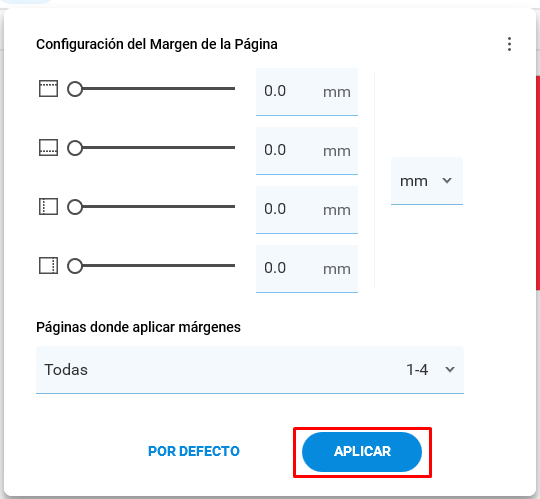Click the top margin icon
This screenshot has width=540, height=499.
[48, 89]
